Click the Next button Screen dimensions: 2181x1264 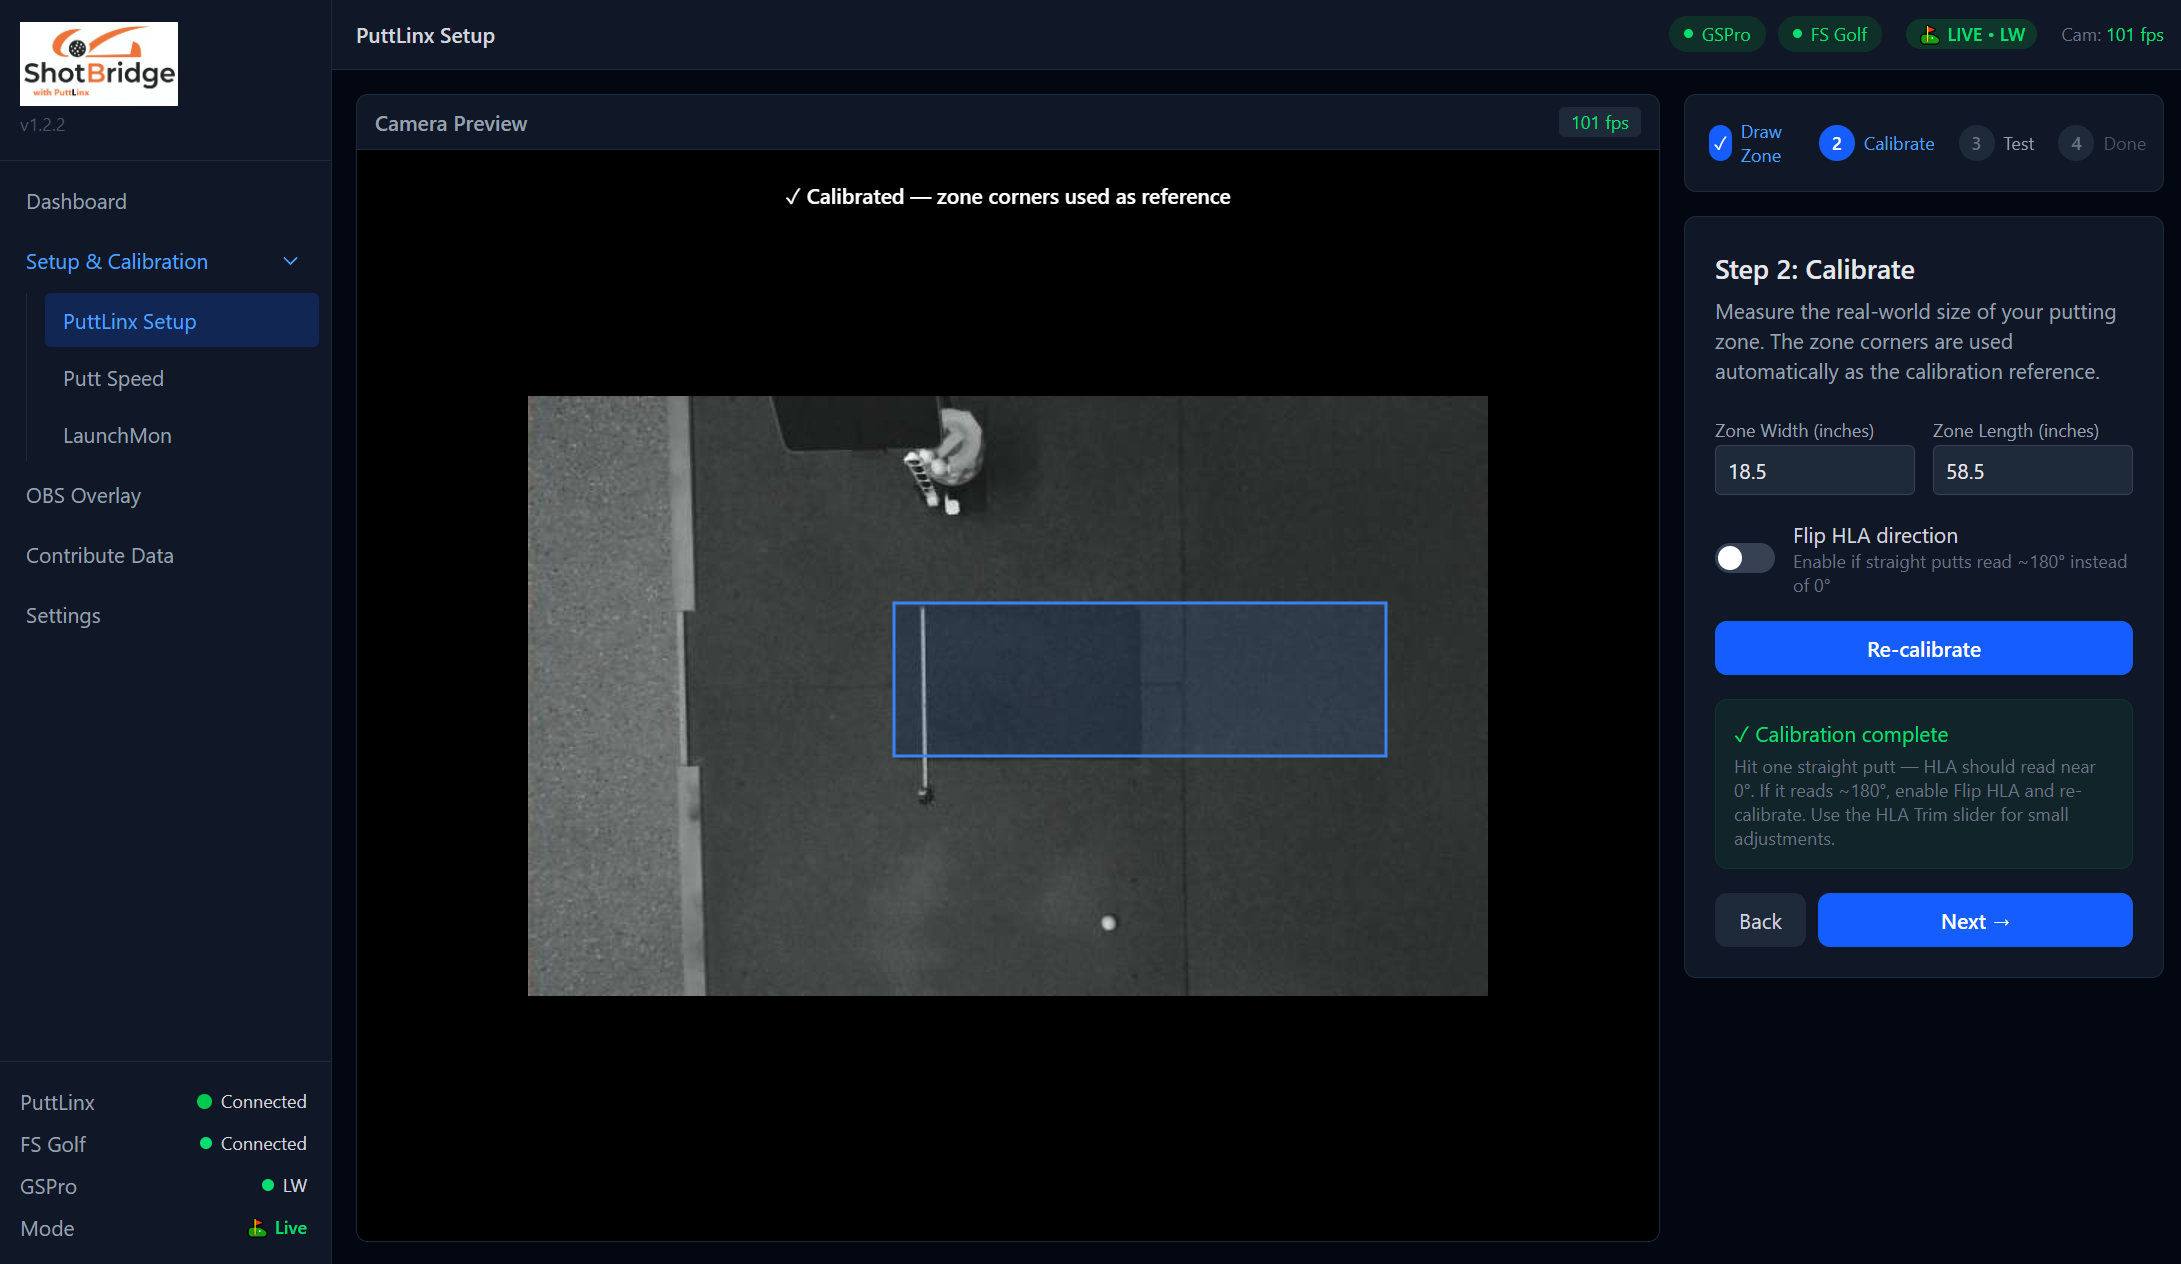[x=1974, y=921]
